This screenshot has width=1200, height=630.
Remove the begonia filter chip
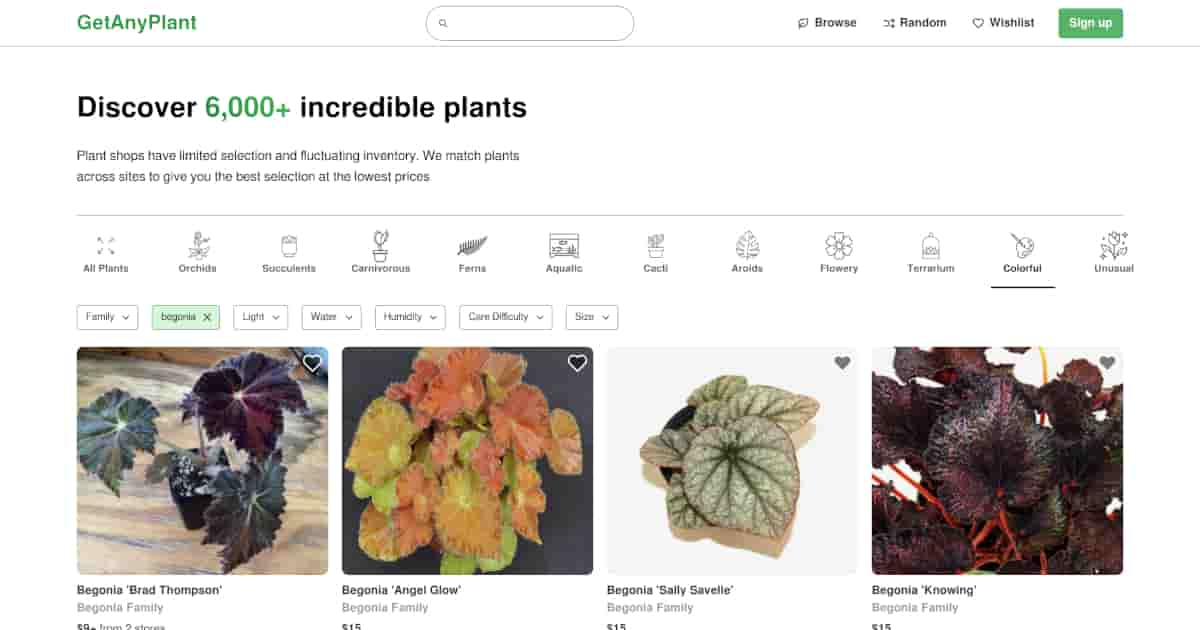207,317
